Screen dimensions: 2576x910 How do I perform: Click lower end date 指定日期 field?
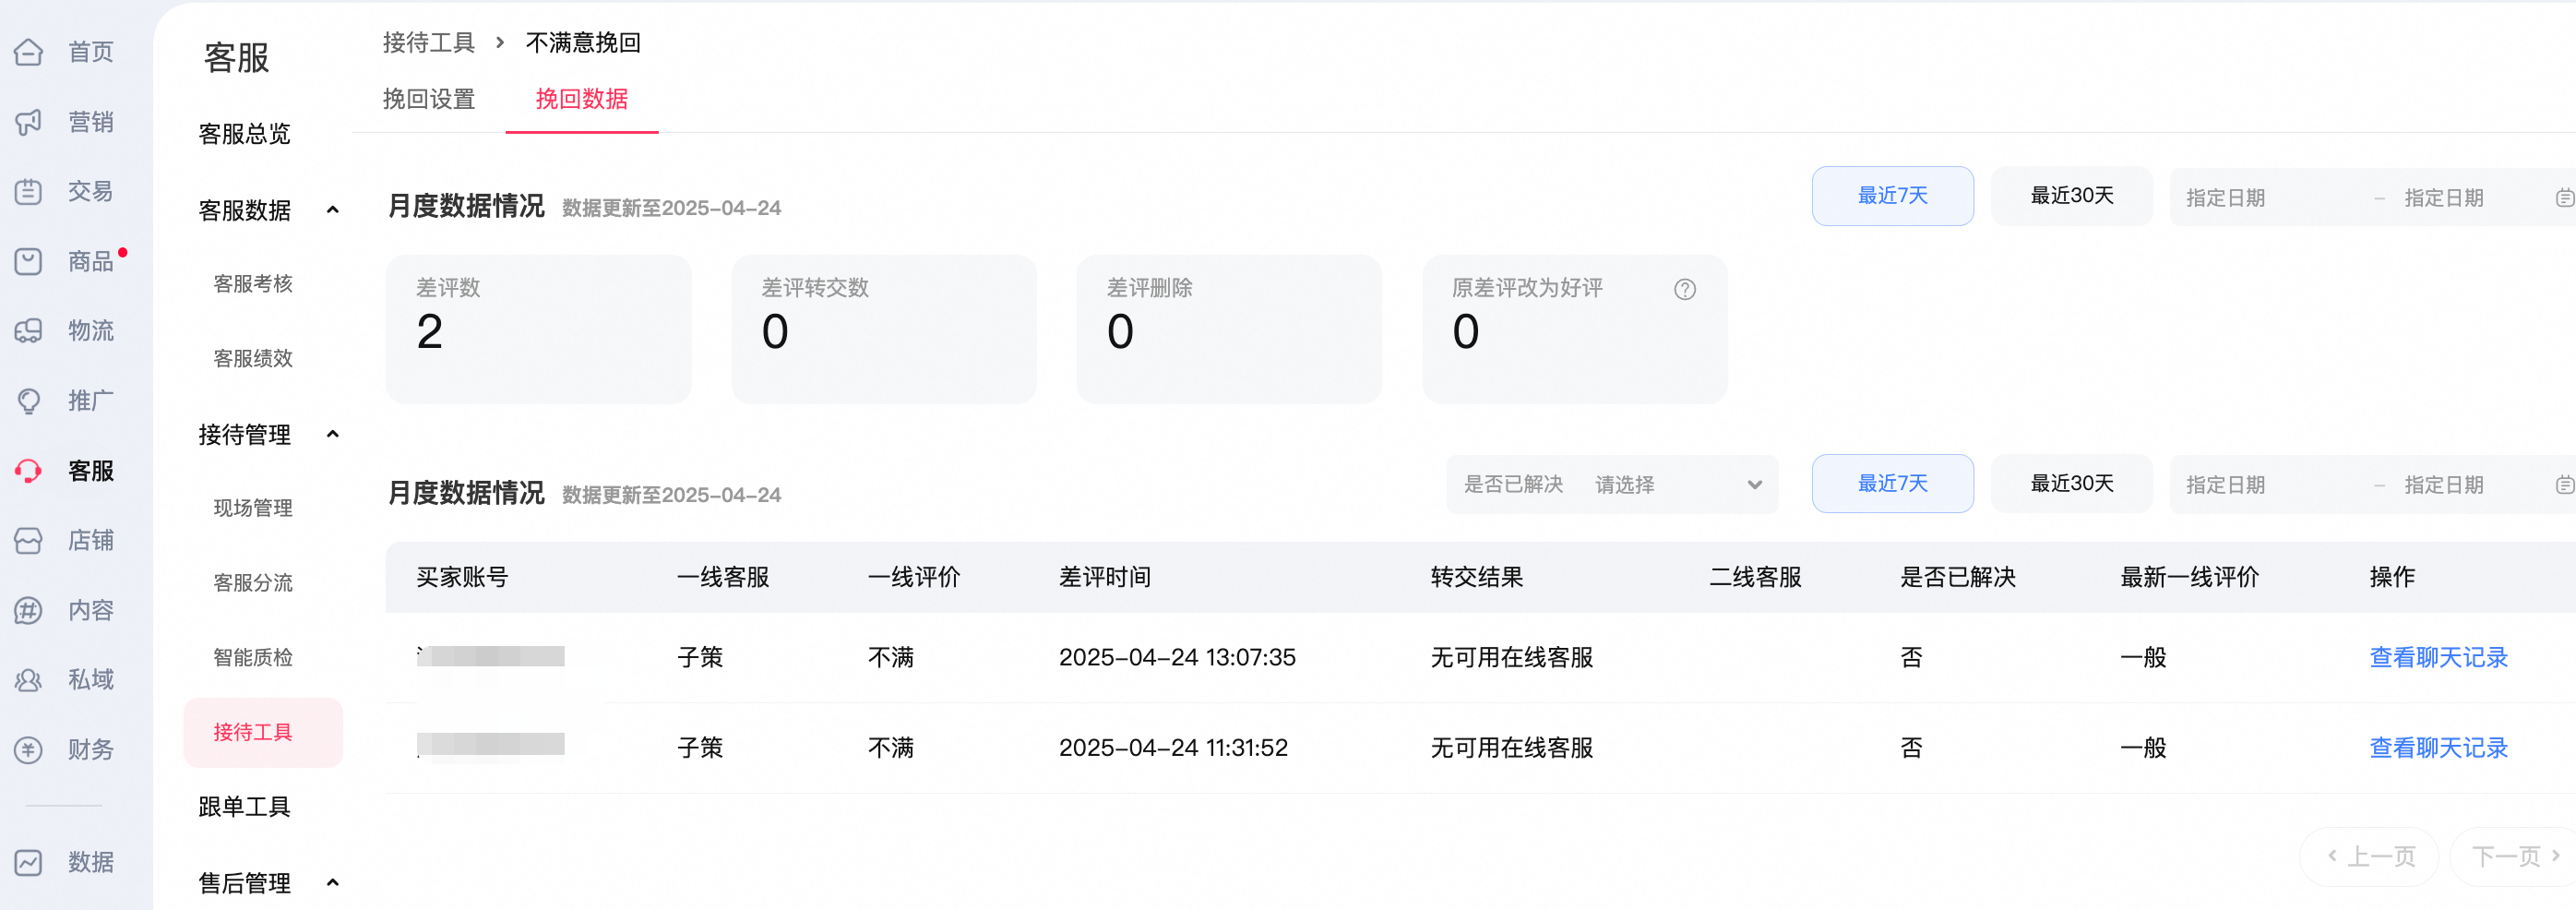(2444, 485)
